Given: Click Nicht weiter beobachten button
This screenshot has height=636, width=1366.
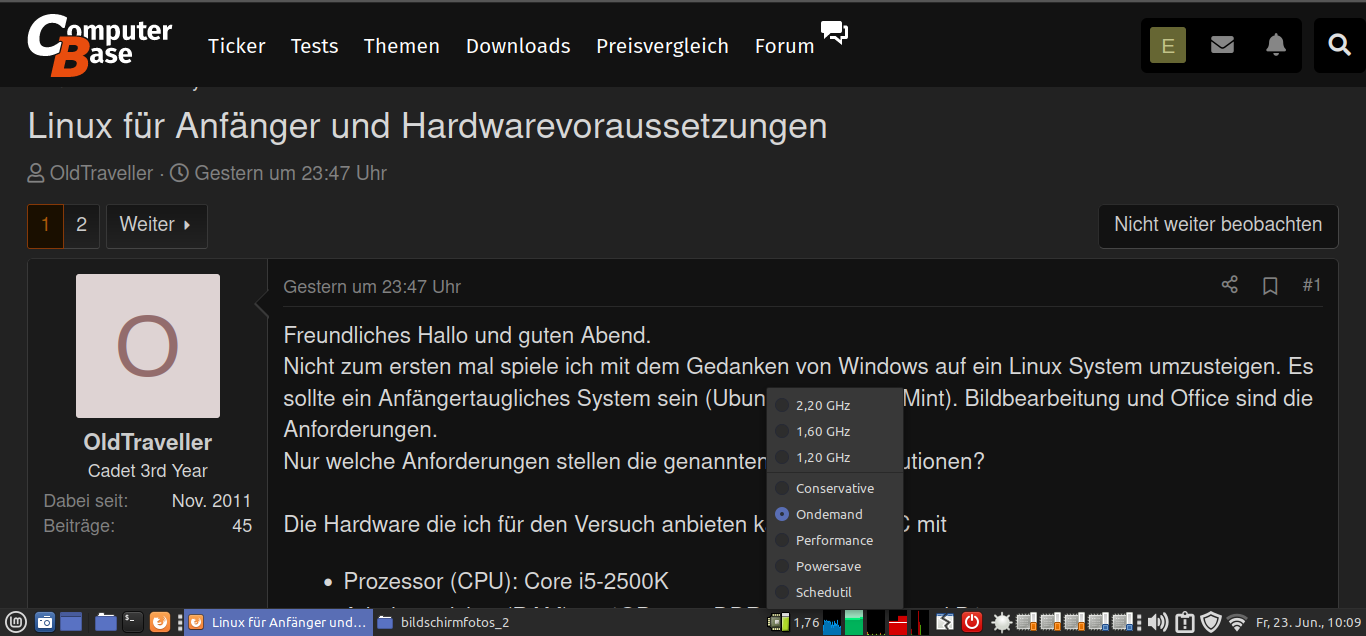Looking at the screenshot, I should (x=1218, y=225).
